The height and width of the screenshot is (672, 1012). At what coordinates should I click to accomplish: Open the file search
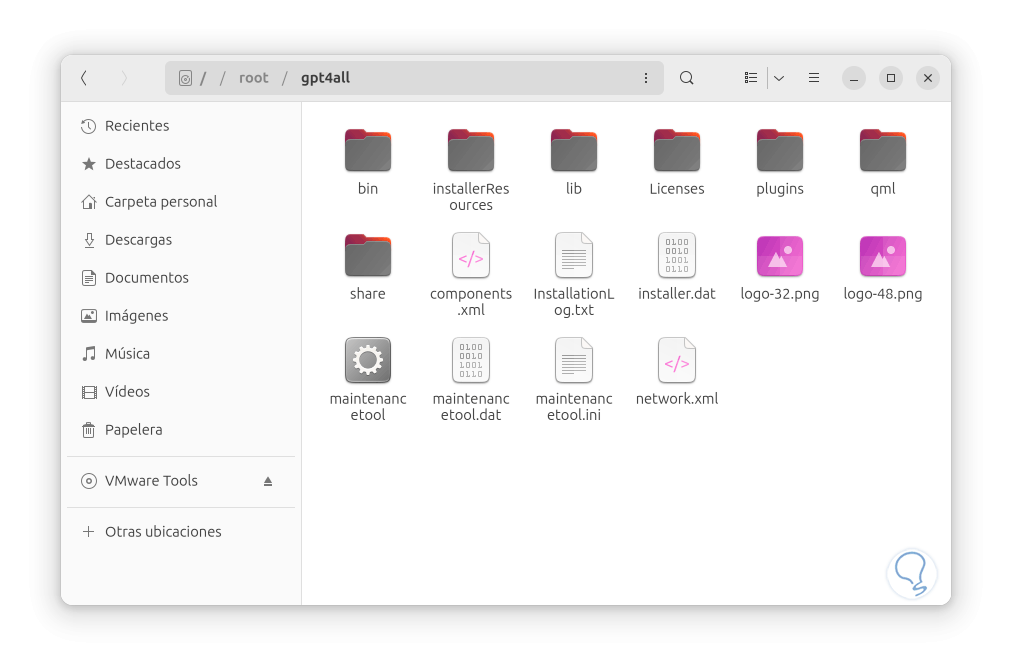(x=687, y=78)
